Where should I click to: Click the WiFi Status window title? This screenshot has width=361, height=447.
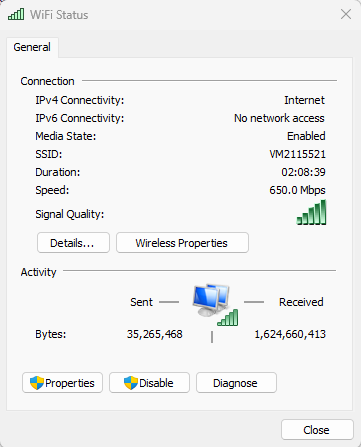(x=59, y=15)
